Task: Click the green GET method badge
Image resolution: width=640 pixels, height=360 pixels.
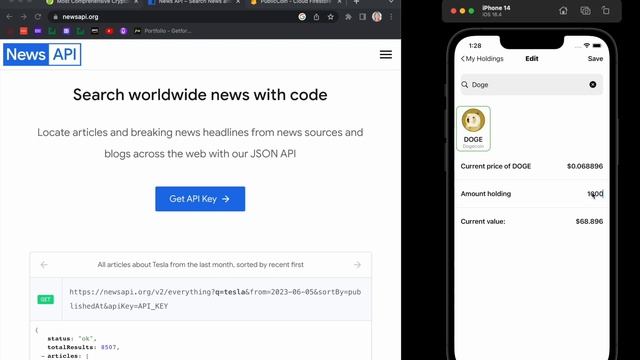Action: 46,300
